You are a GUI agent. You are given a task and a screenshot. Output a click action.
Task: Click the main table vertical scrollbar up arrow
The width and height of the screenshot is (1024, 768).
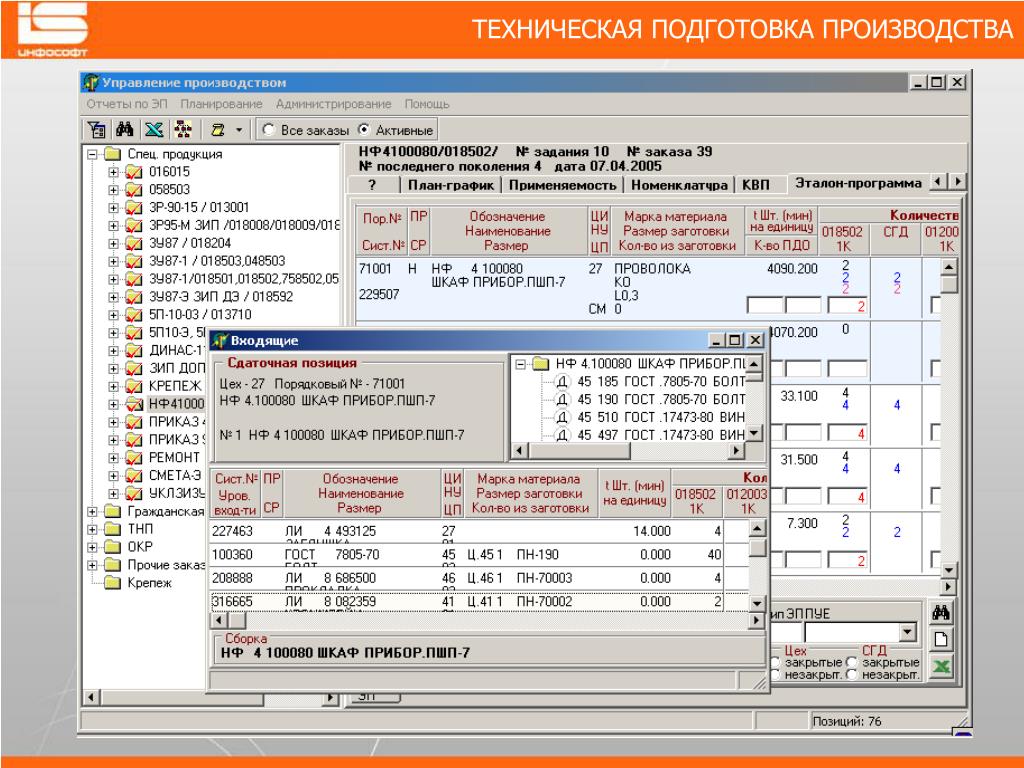(x=949, y=266)
